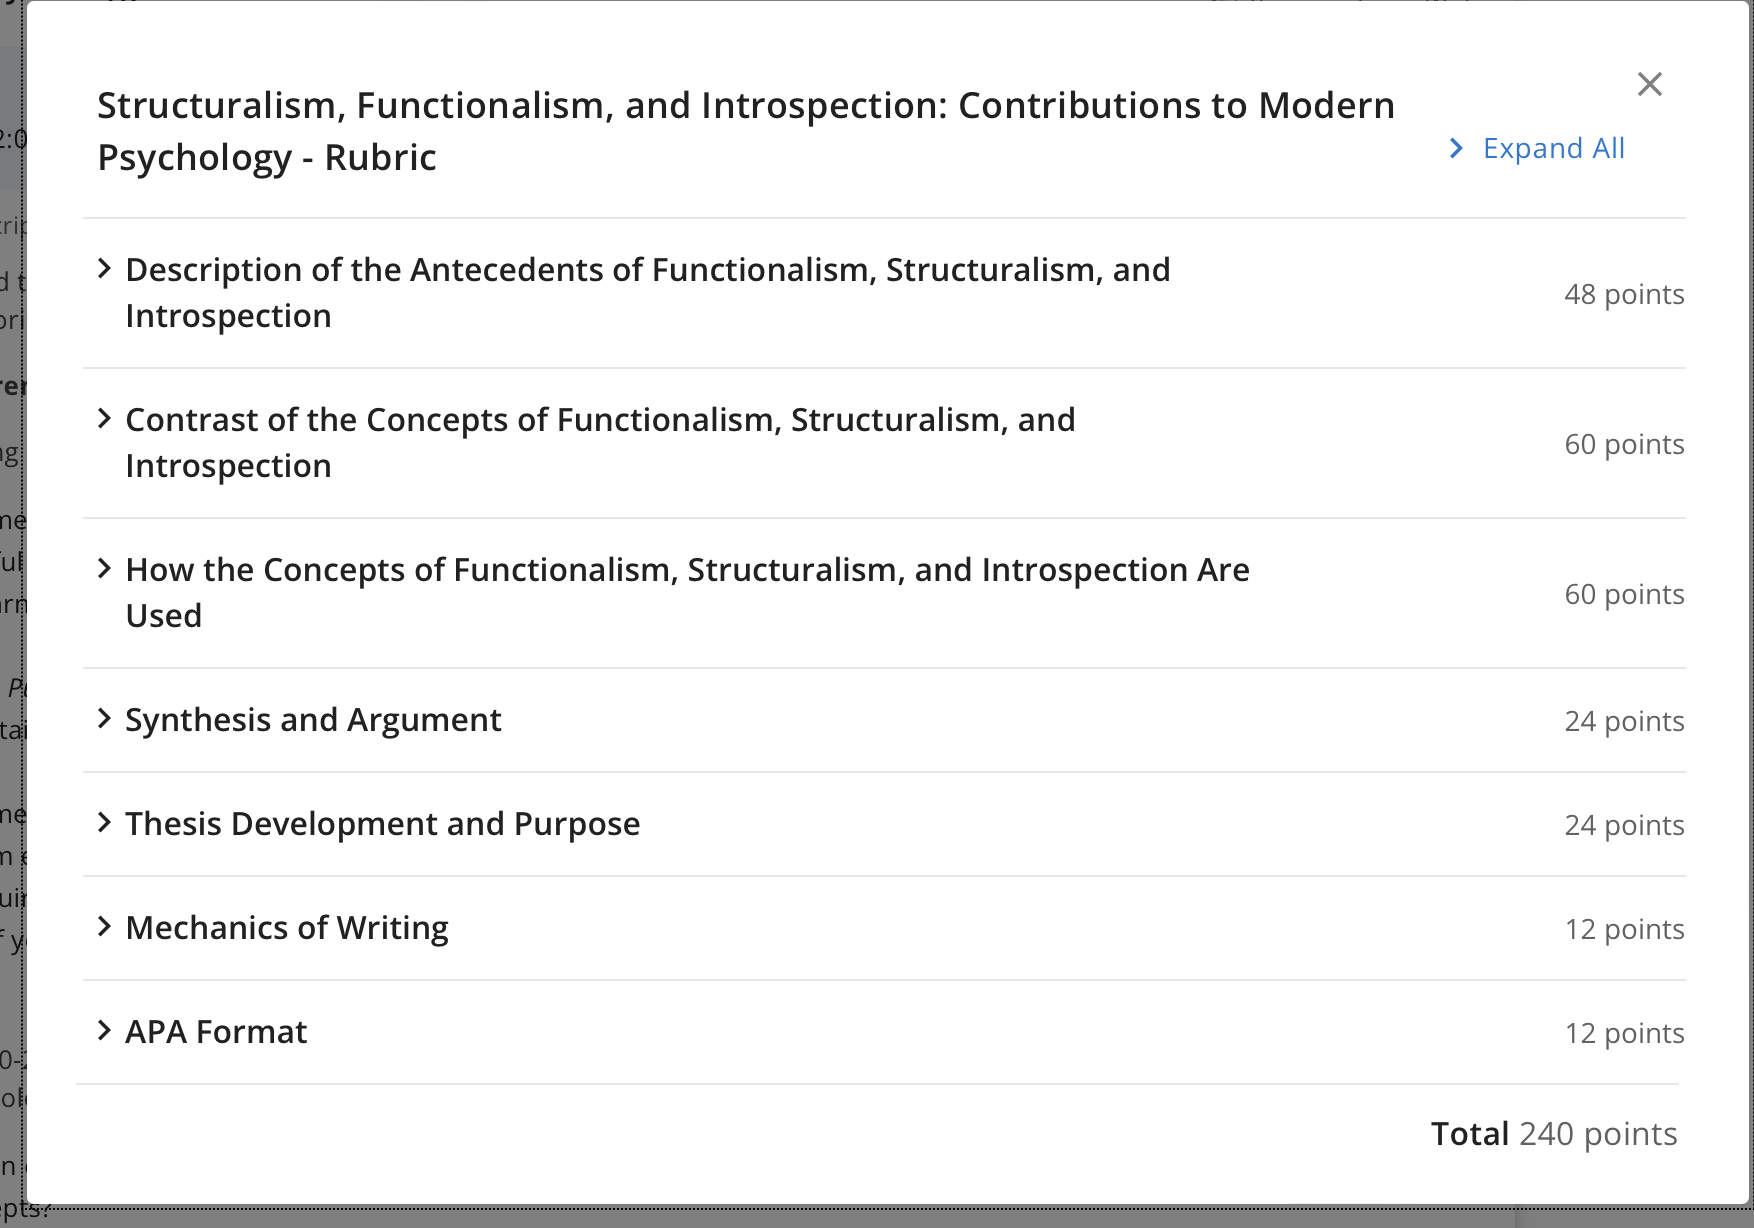The width and height of the screenshot is (1754, 1228).
Task: Open the Thesis Development and Purpose title
Action: (x=382, y=824)
